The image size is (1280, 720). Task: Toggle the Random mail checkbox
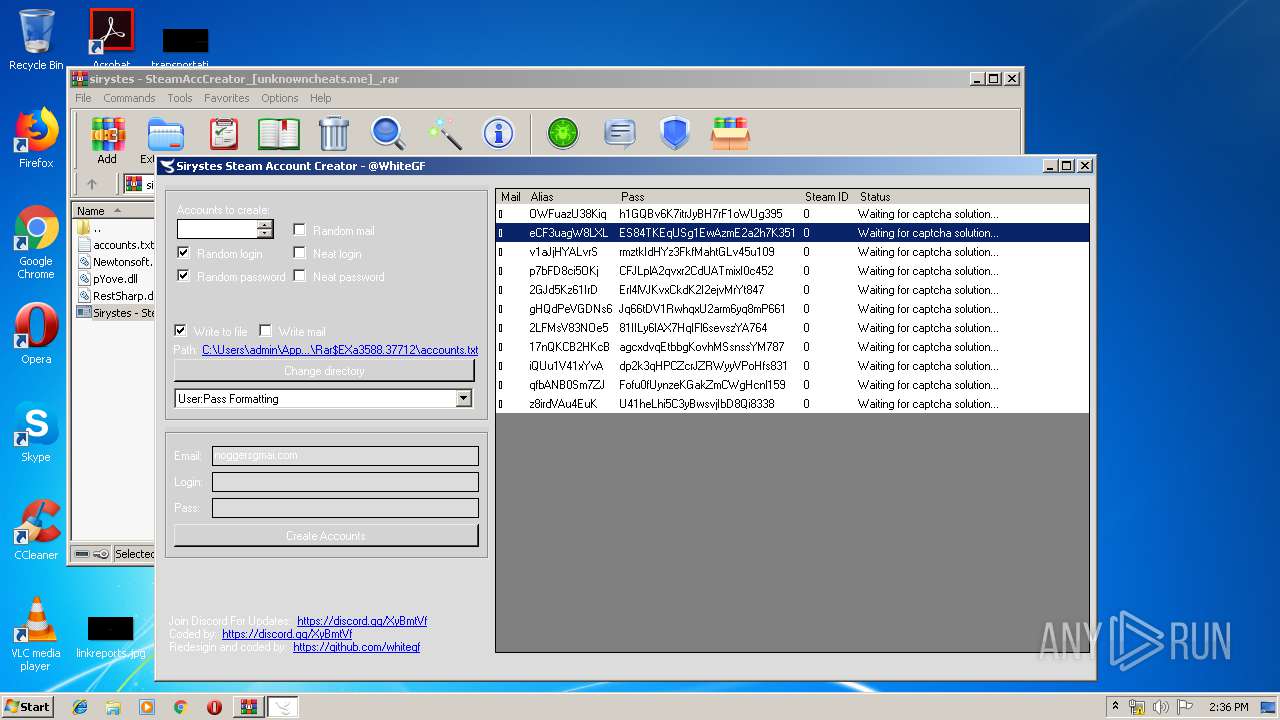point(299,230)
